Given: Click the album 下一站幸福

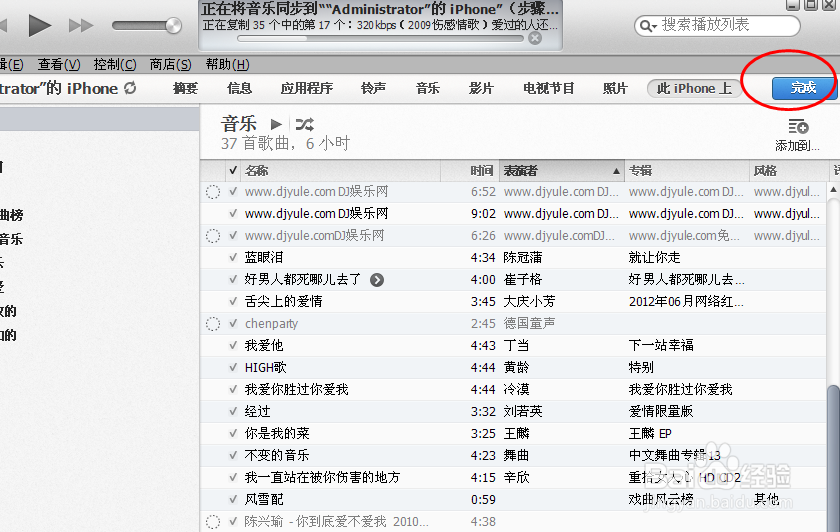Looking at the screenshot, I should [661, 345].
